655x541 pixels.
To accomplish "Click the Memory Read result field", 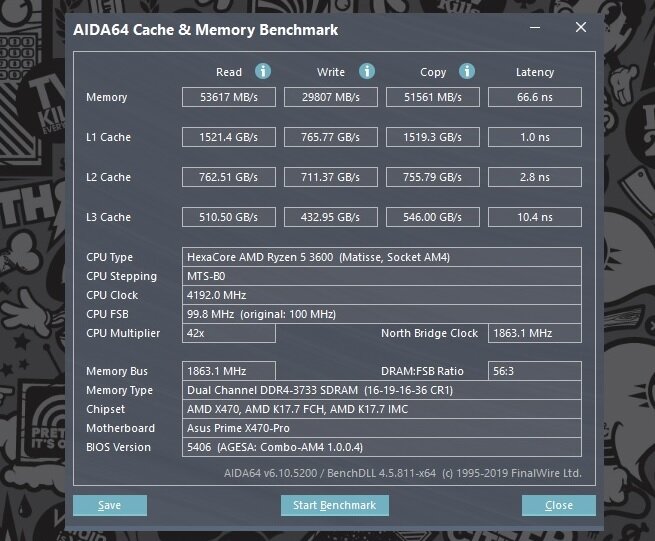I will tap(228, 97).
